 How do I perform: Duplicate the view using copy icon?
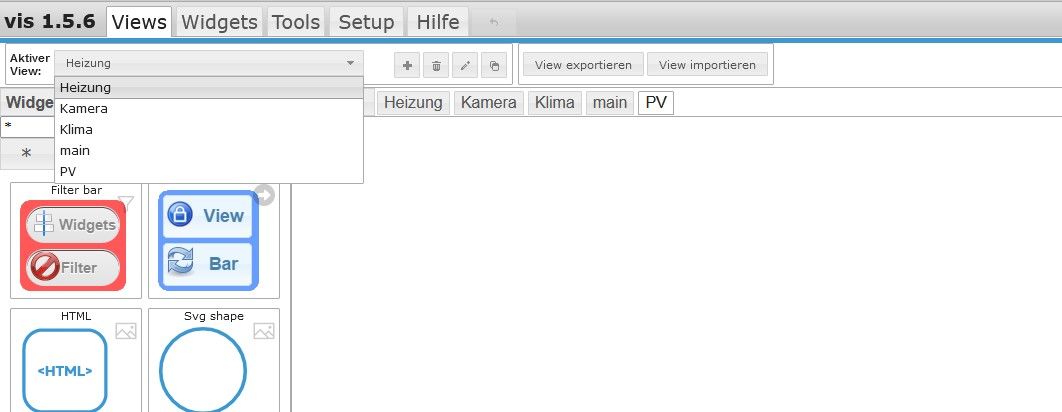[x=494, y=66]
